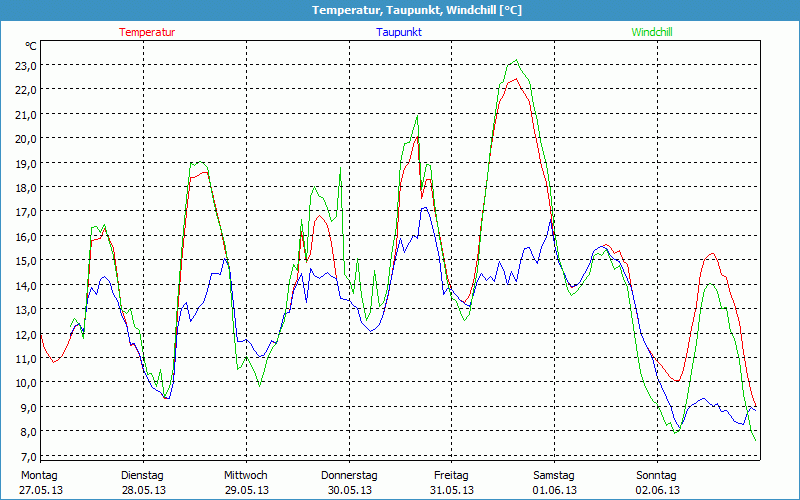
Task: Click the 10,0 y-axis value
Action: pos(26,382)
